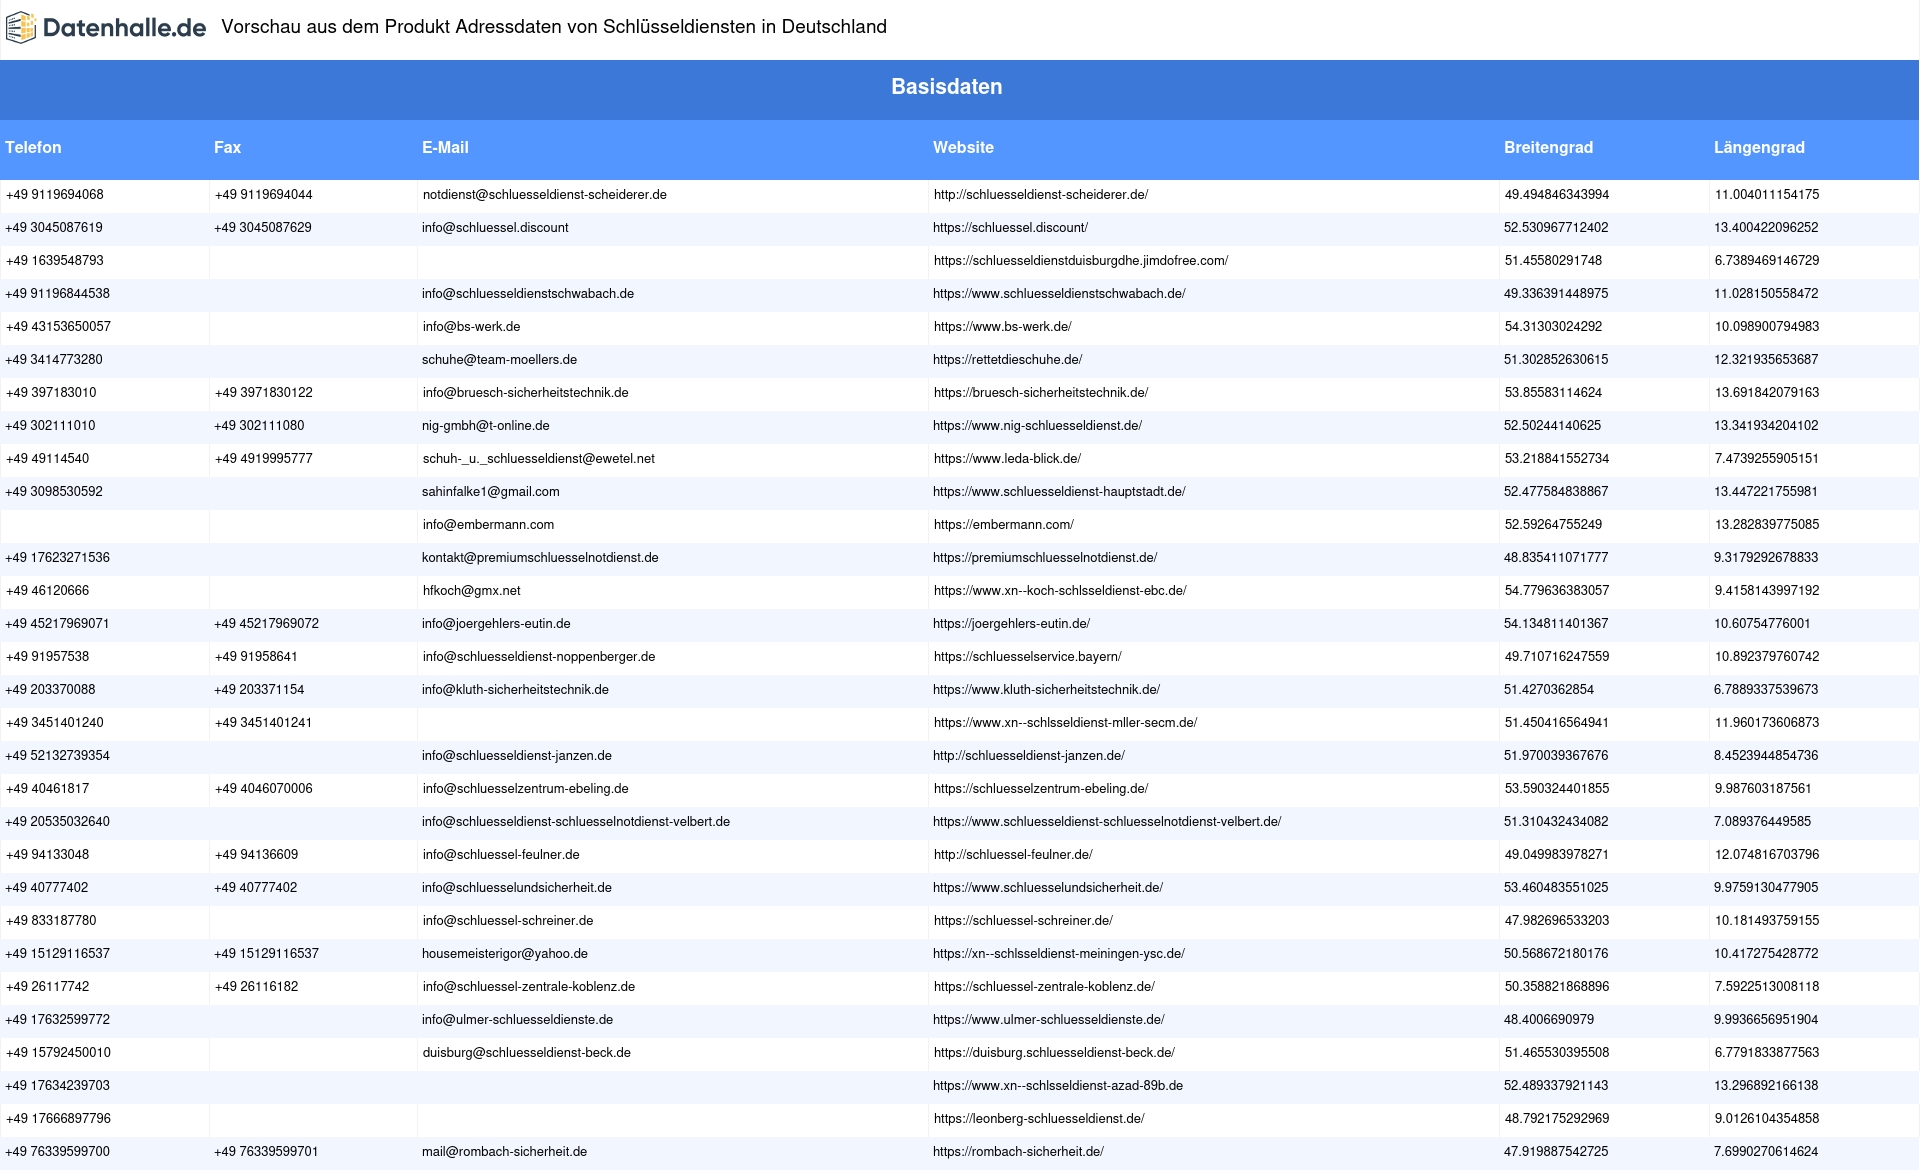The width and height of the screenshot is (1920, 1170).
Task: Click email housemeisterigor@yahoo.de
Action: point(505,954)
